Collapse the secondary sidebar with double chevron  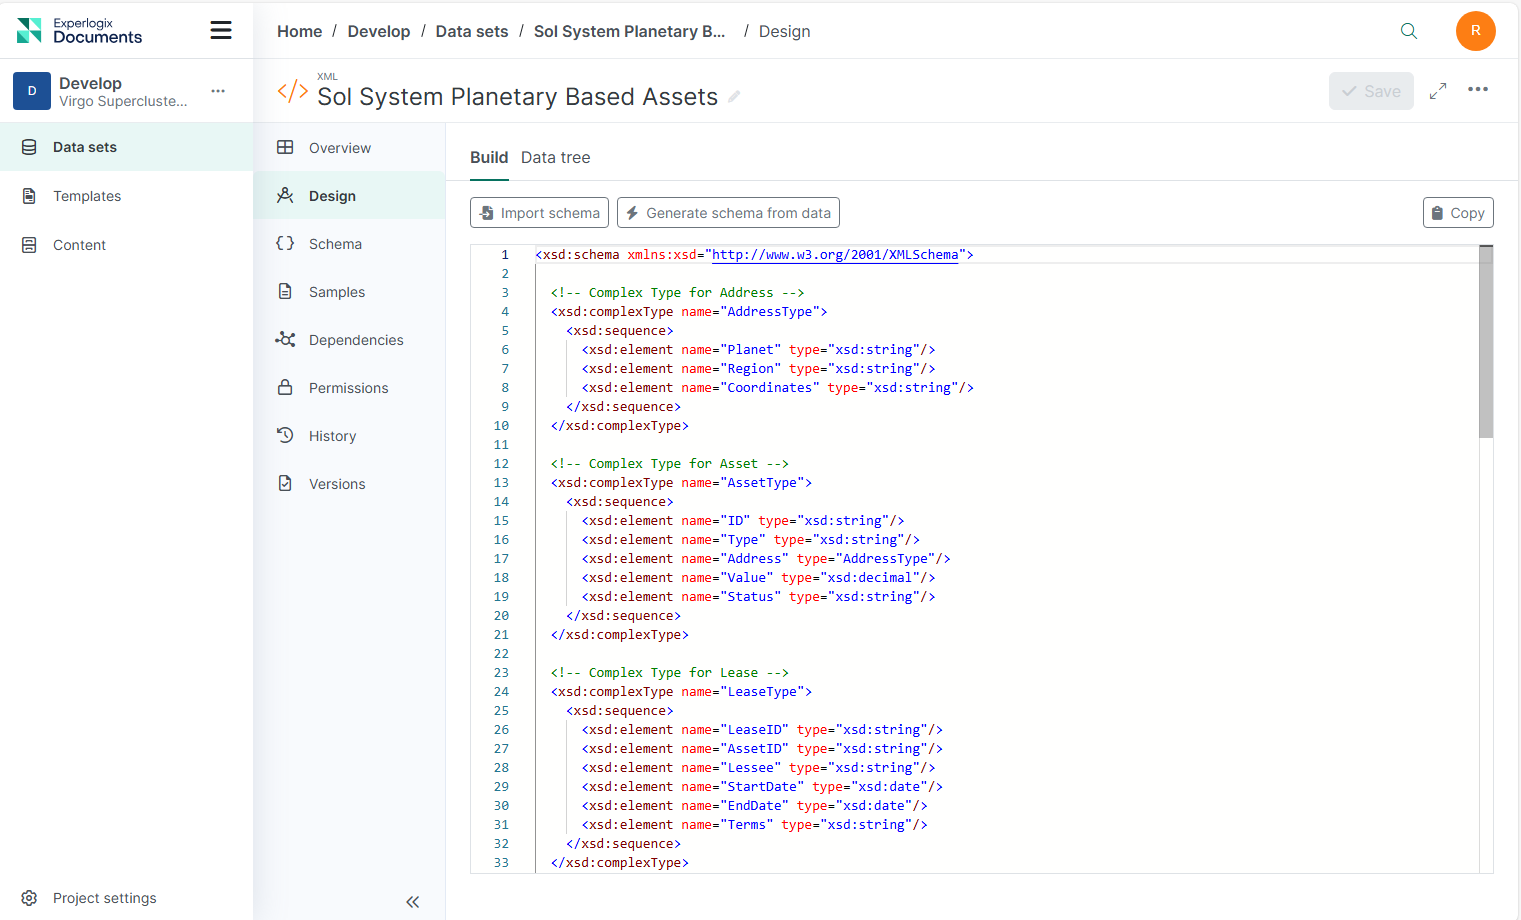412,902
